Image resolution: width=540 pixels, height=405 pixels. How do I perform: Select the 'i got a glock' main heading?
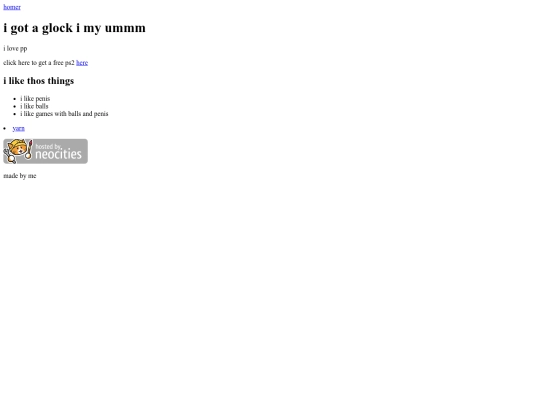[x=74, y=28]
